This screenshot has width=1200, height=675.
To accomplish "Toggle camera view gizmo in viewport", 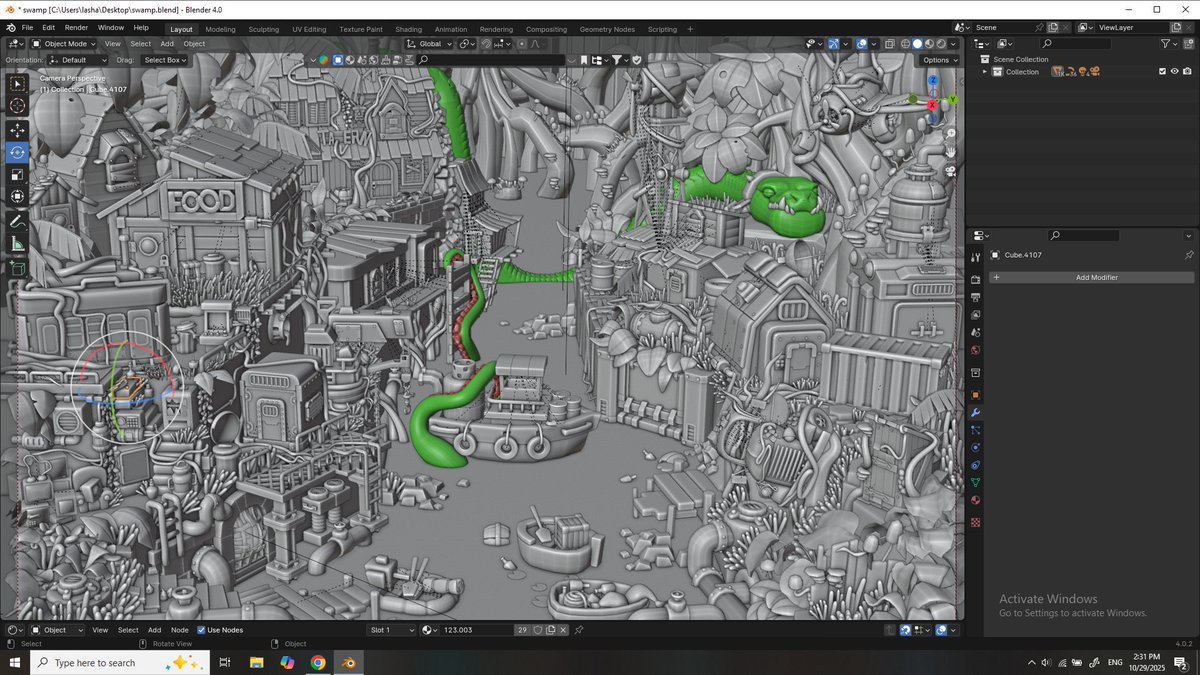I will (950, 171).
